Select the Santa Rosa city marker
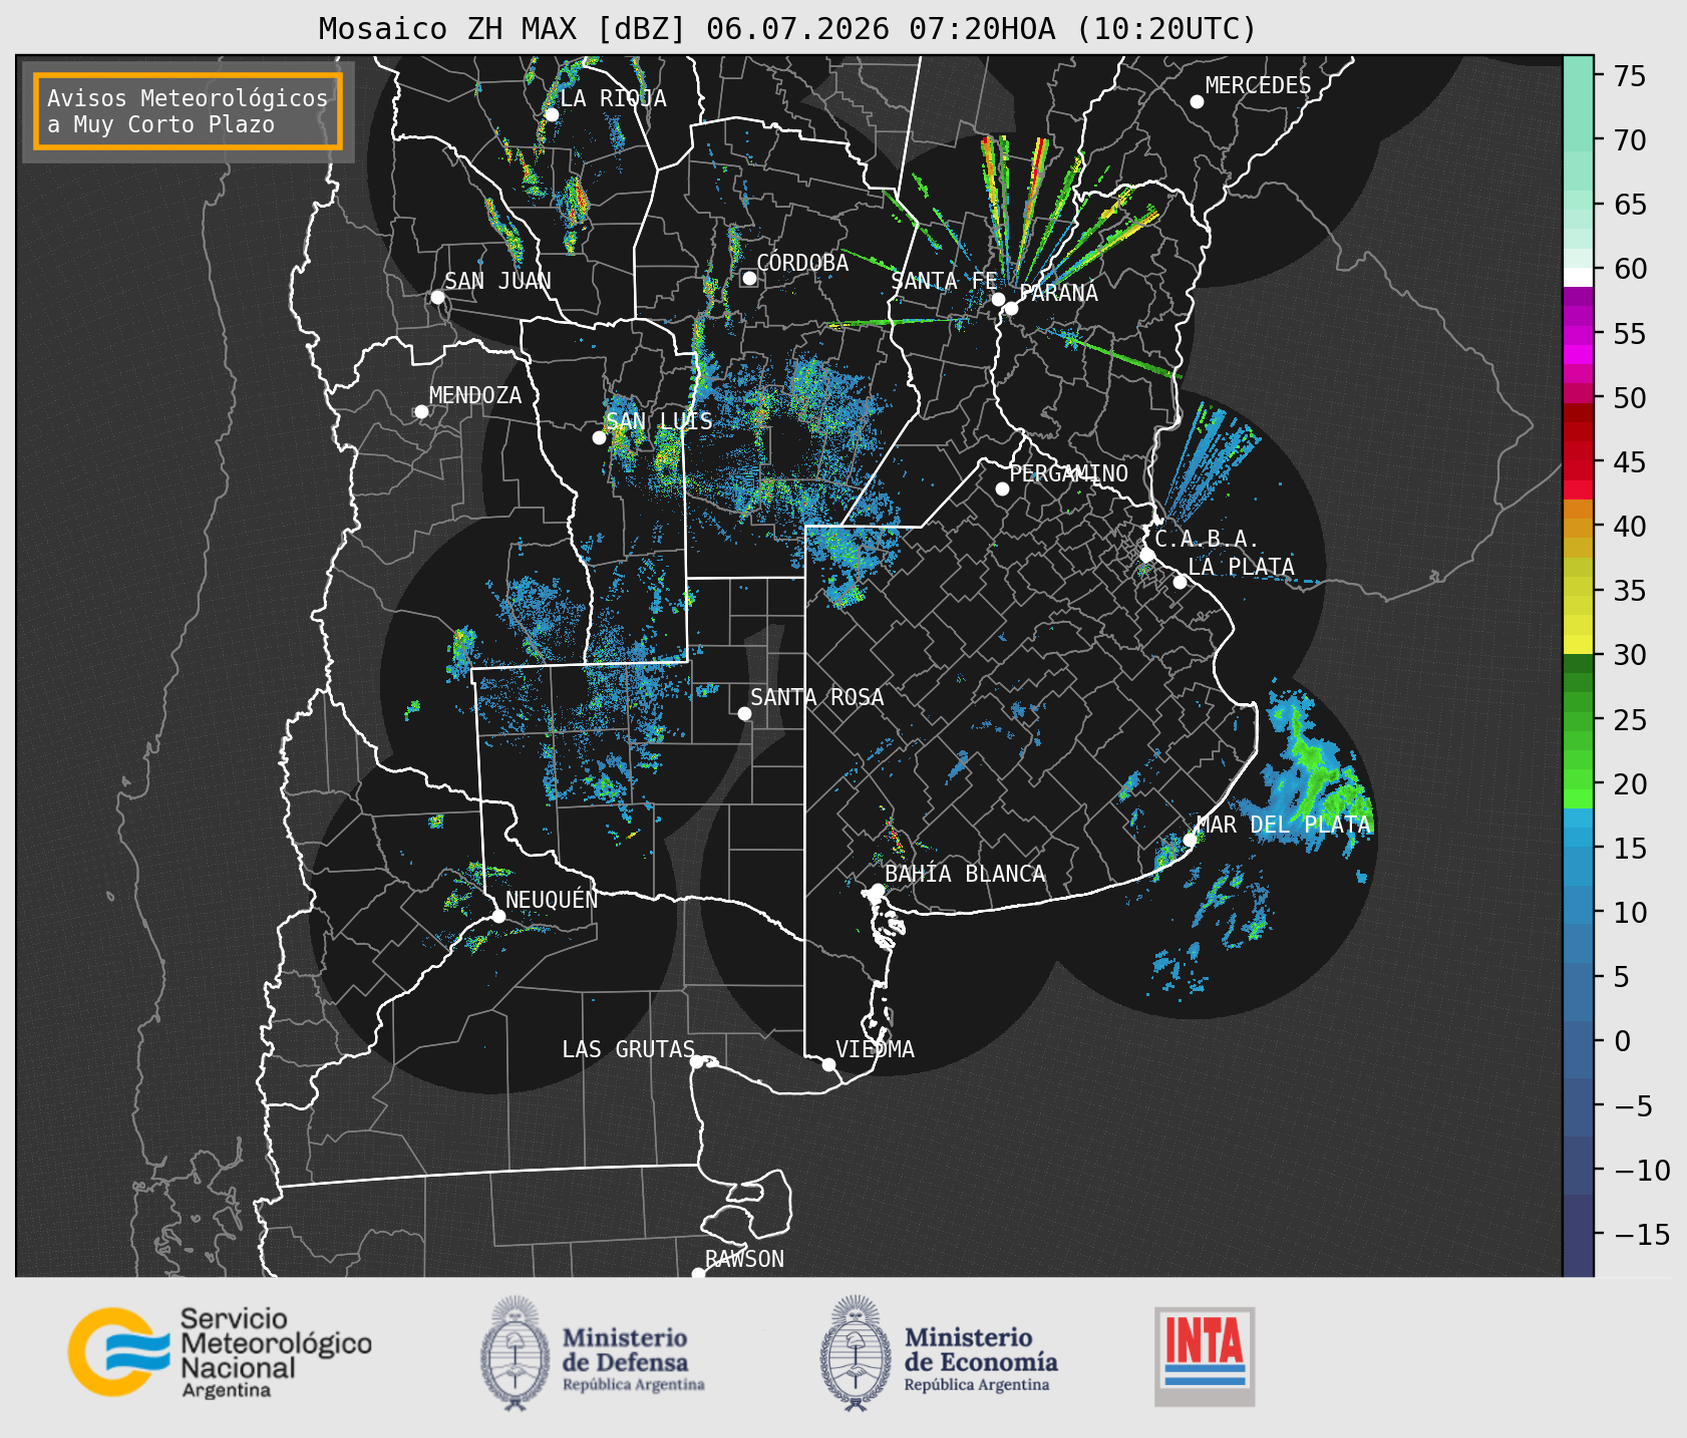 pos(744,713)
